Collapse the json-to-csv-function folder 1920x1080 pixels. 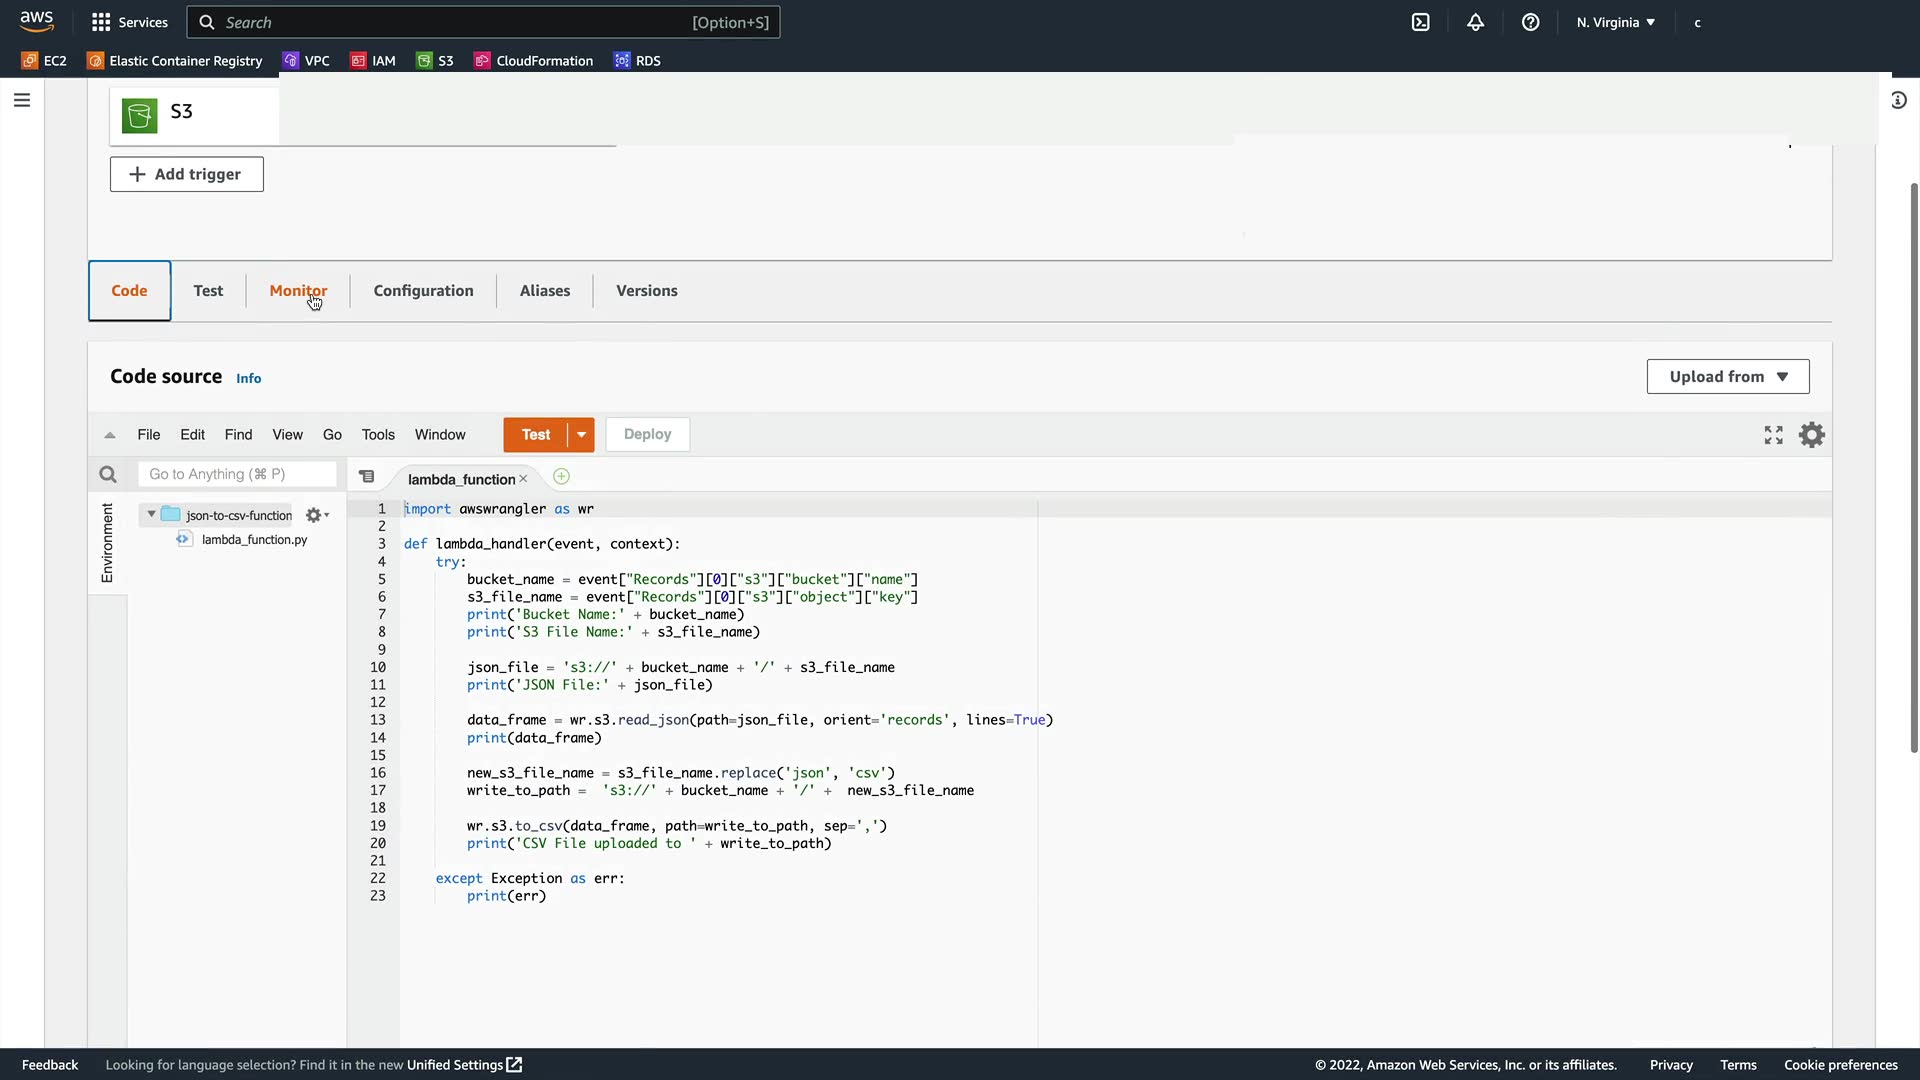pyautogui.click(x=151, y=515)
